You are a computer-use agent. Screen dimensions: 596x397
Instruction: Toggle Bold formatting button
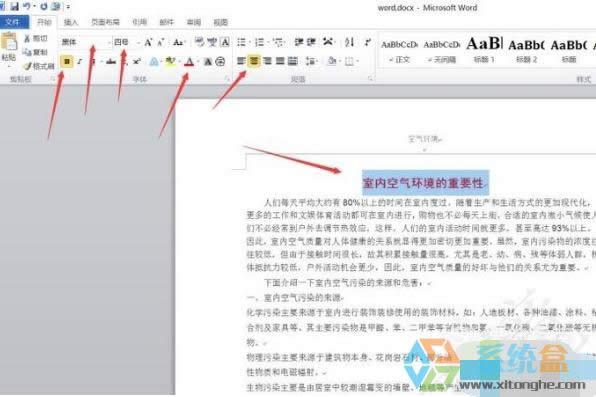(67, 61)
